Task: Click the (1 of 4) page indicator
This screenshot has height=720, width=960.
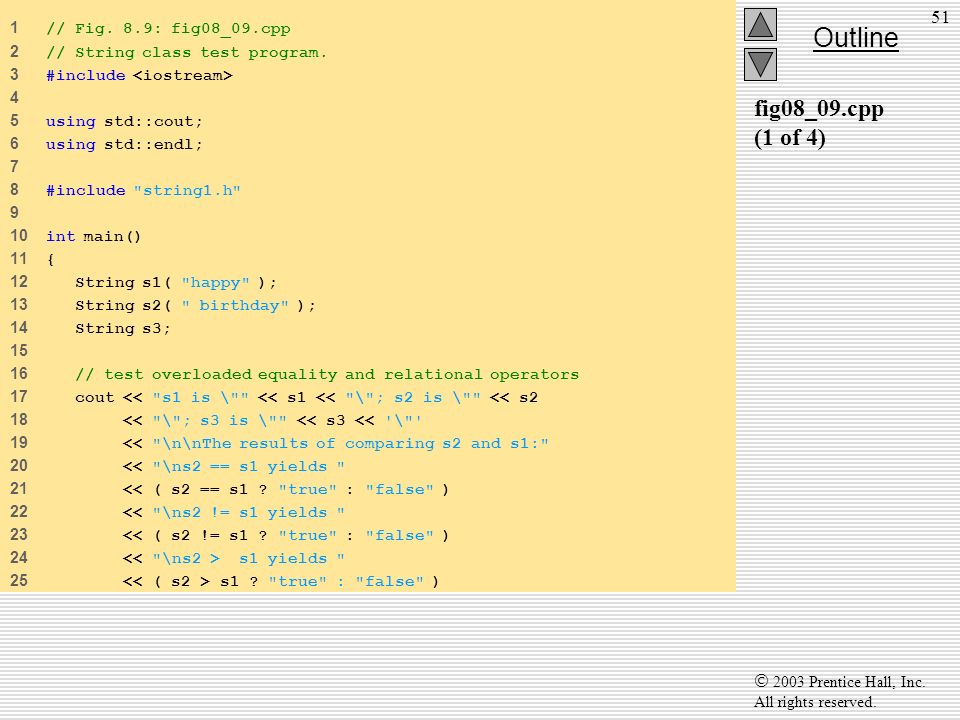Action: (x=790, y=138)
